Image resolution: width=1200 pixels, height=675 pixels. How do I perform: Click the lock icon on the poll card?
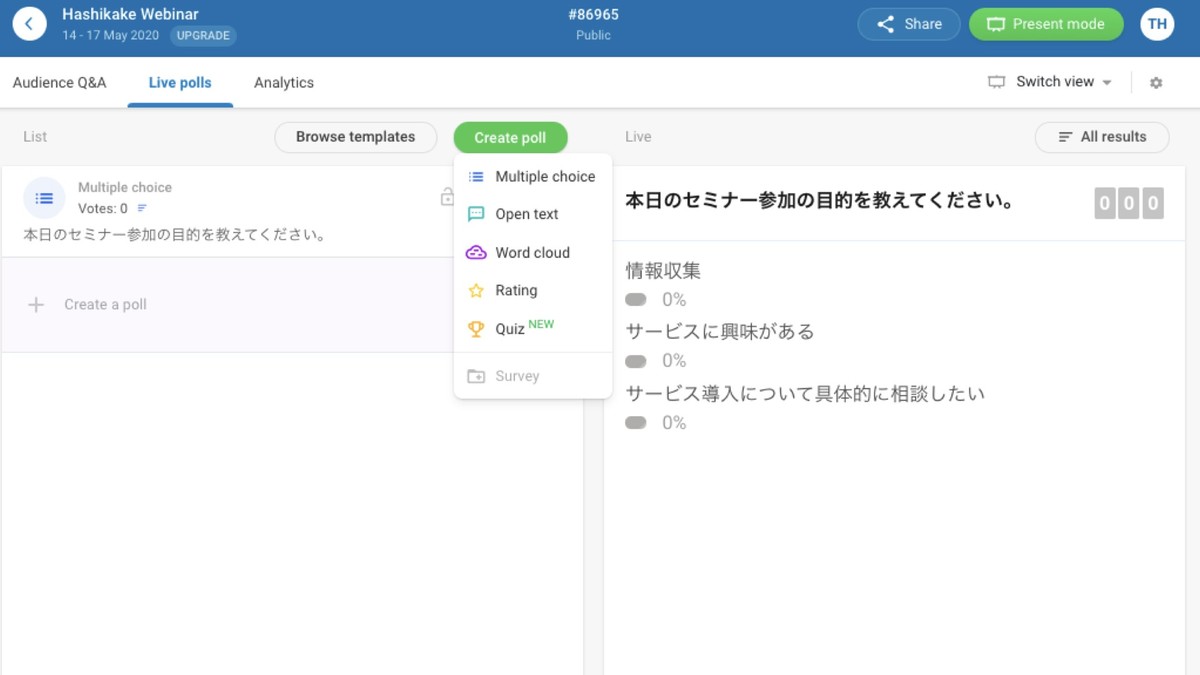pos(447,198)
